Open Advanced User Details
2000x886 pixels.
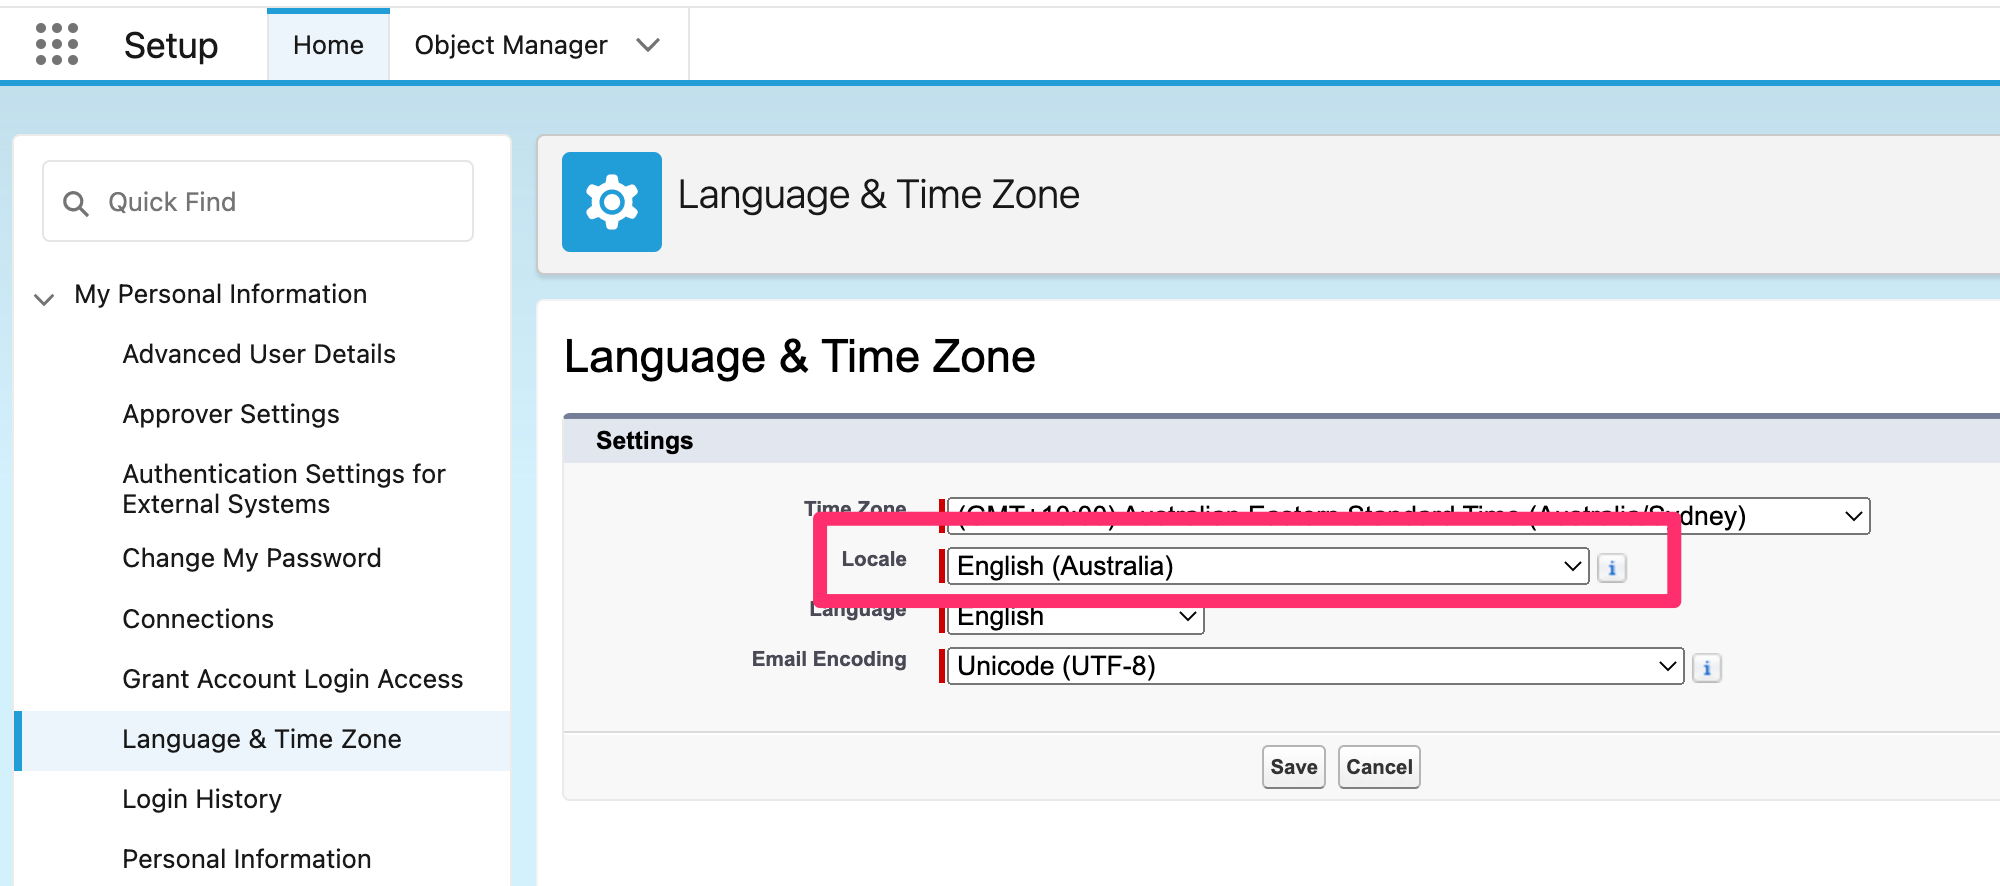coord(259,354)
